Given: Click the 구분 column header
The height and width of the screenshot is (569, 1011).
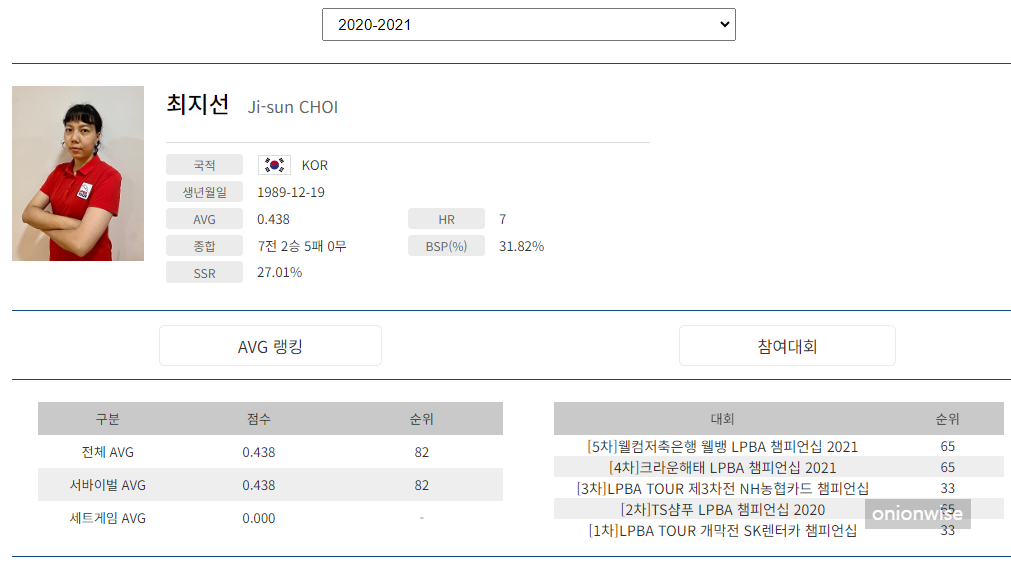Looking at the screenshot, I should (x=108, y=419).
